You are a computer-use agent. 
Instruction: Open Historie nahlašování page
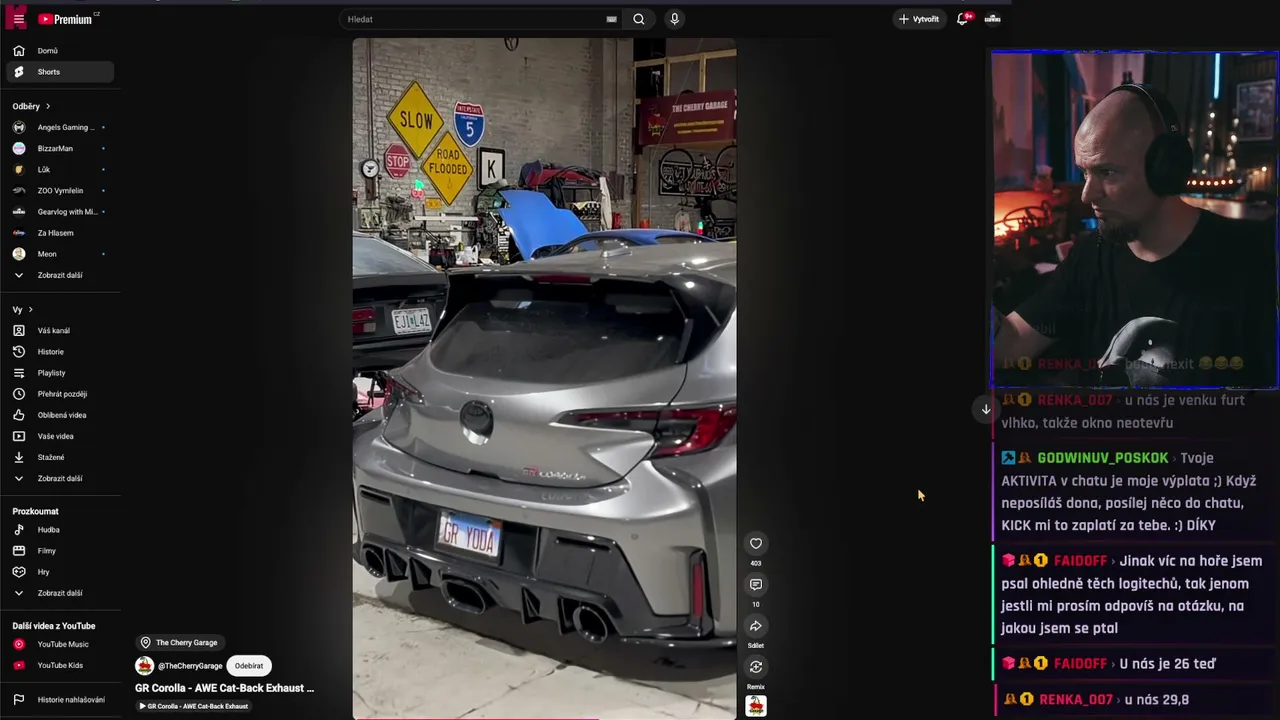(x=60, y=699)
